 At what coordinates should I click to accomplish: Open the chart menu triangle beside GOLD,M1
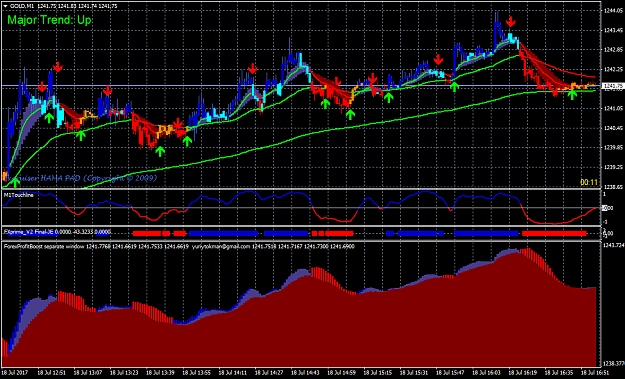click(x=5, y=6)
